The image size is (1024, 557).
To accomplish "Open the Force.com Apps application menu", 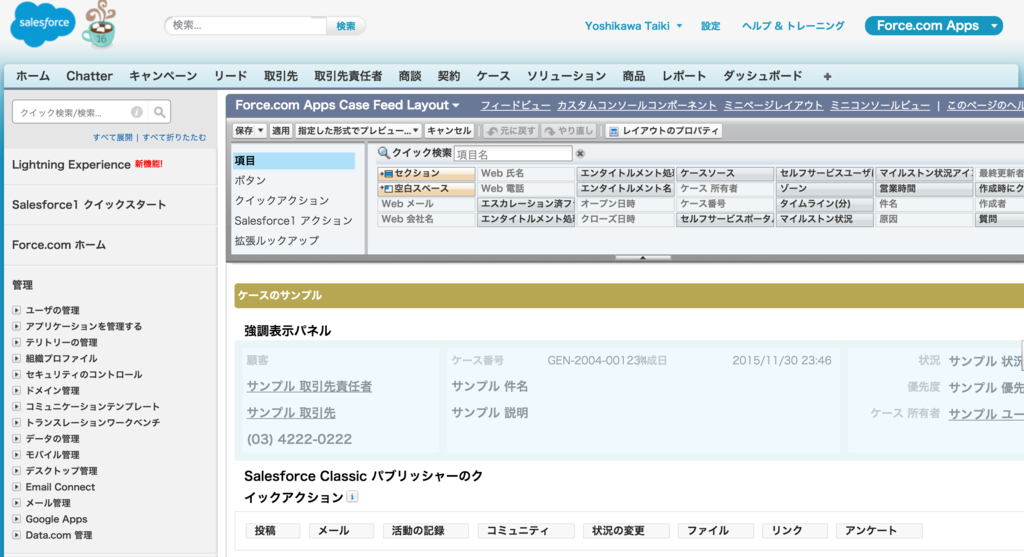I will click(934, 25).
